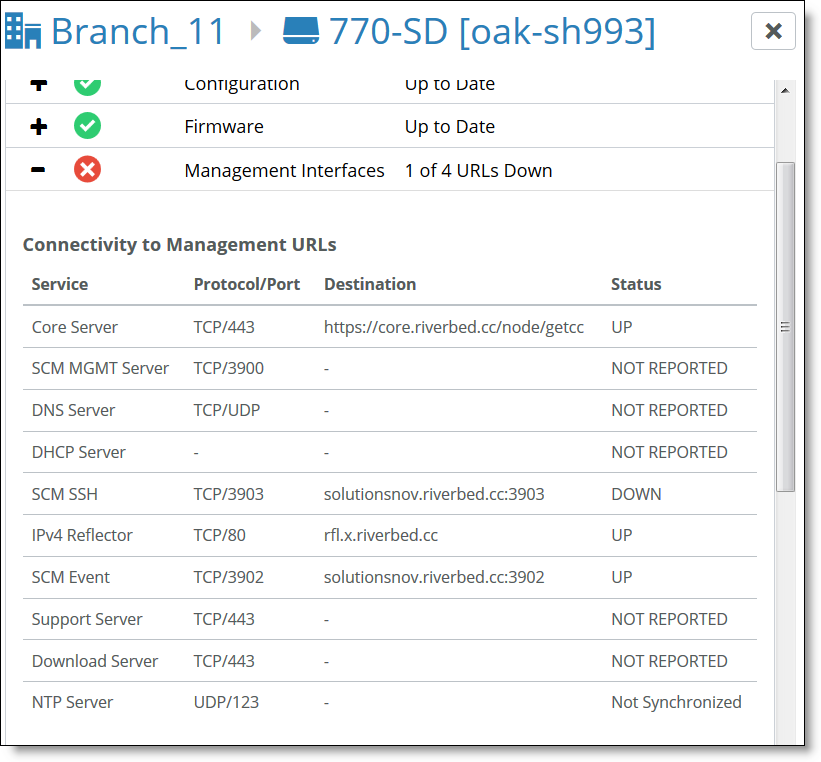Close the appliance details dialog
Viewport: 821px width, 762px height.
[773, 31]
